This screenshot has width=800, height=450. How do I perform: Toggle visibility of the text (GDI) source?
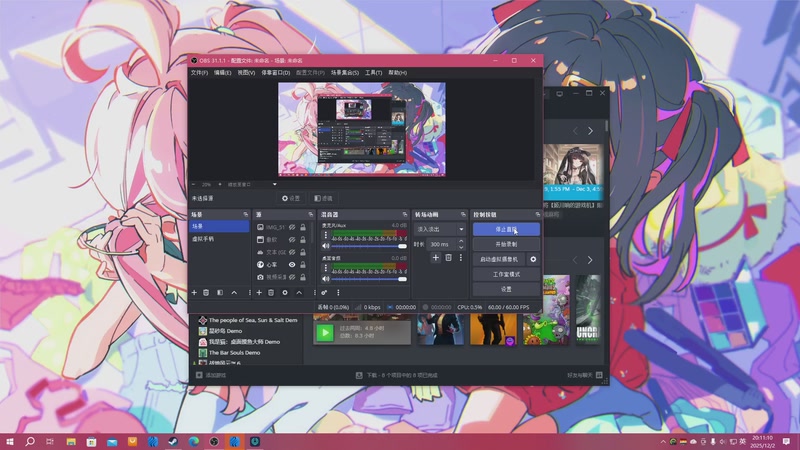[x=292, y=252]
